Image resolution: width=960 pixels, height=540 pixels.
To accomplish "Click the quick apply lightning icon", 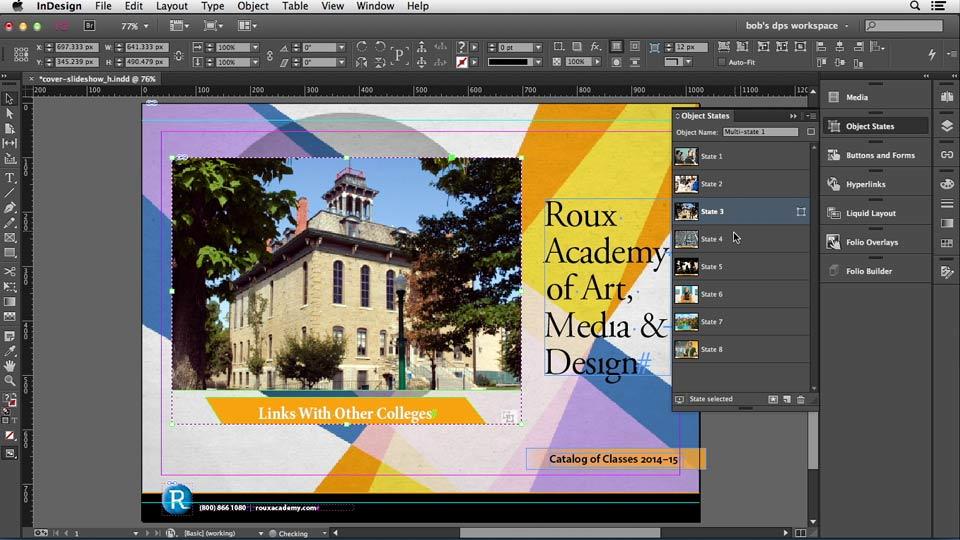I will [x=931, y=54].
